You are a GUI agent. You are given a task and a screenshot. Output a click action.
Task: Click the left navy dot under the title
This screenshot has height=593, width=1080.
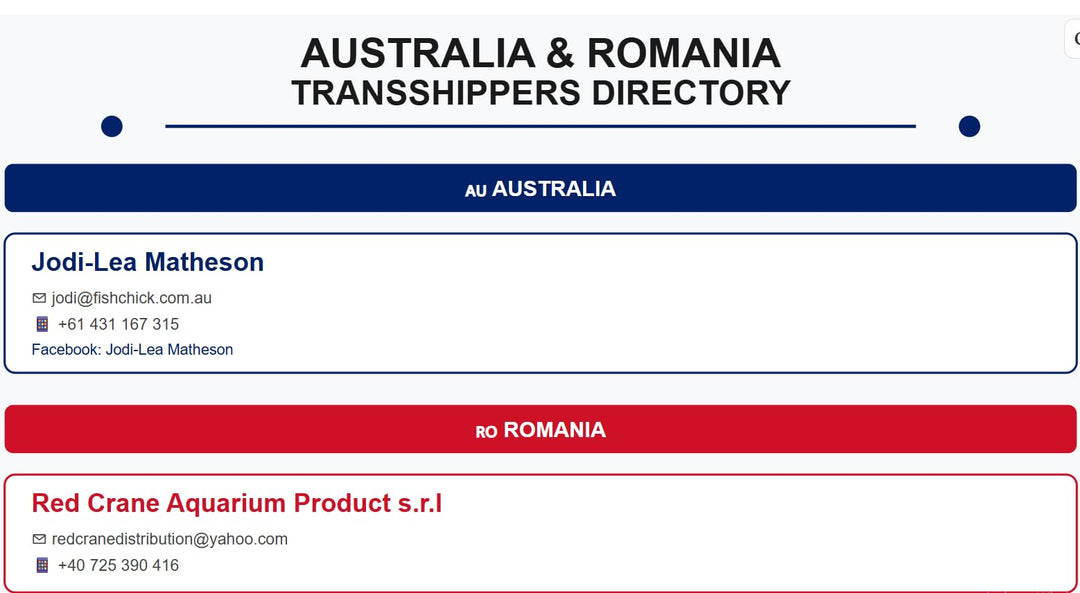[112, 127]
